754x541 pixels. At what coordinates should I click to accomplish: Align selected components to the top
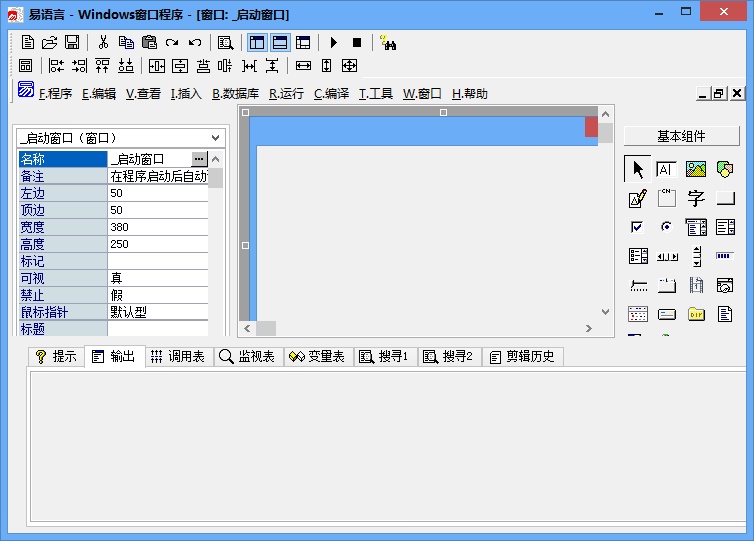(102, 65)
